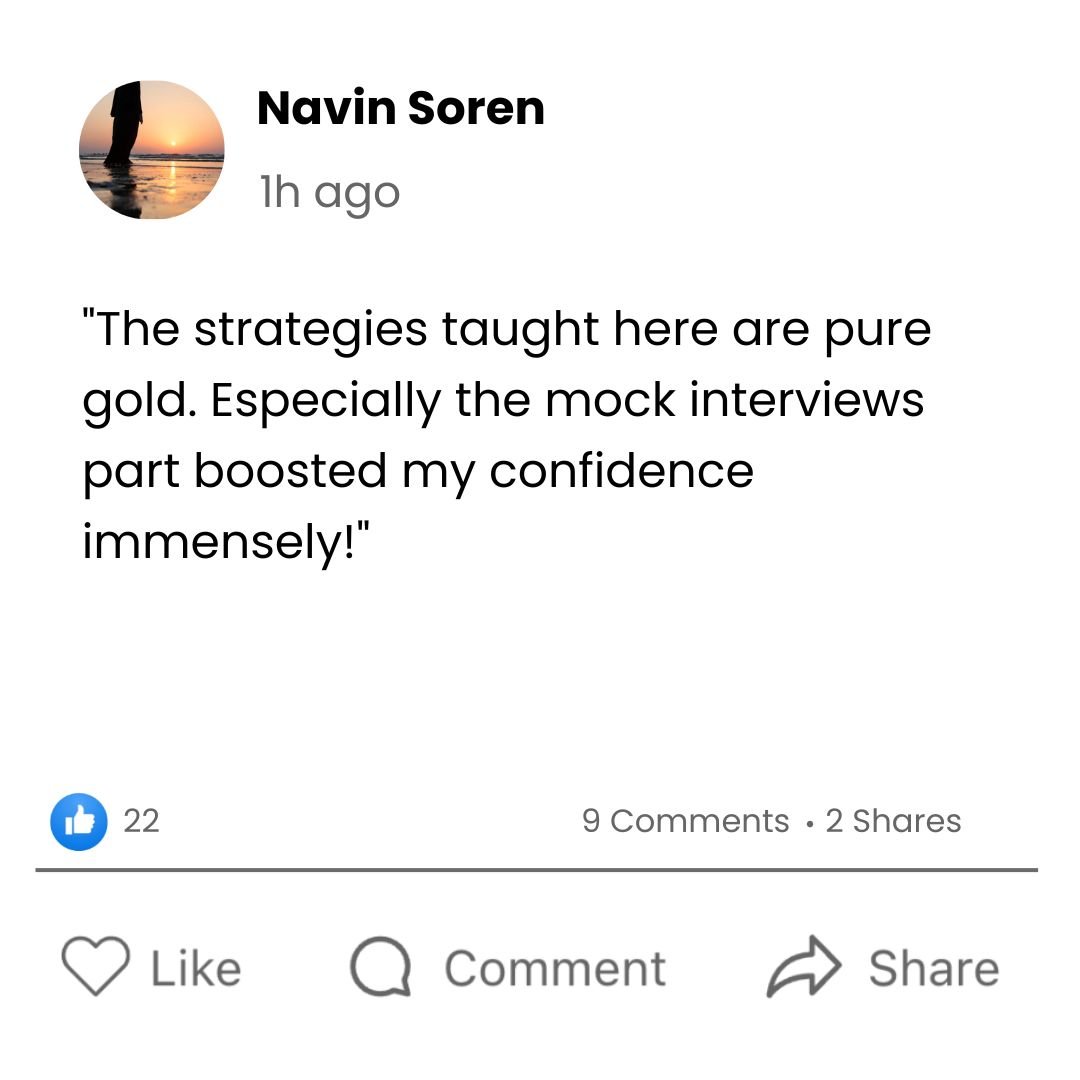
Task: Click the silhouette figure in the avatar
Action: 124,124
